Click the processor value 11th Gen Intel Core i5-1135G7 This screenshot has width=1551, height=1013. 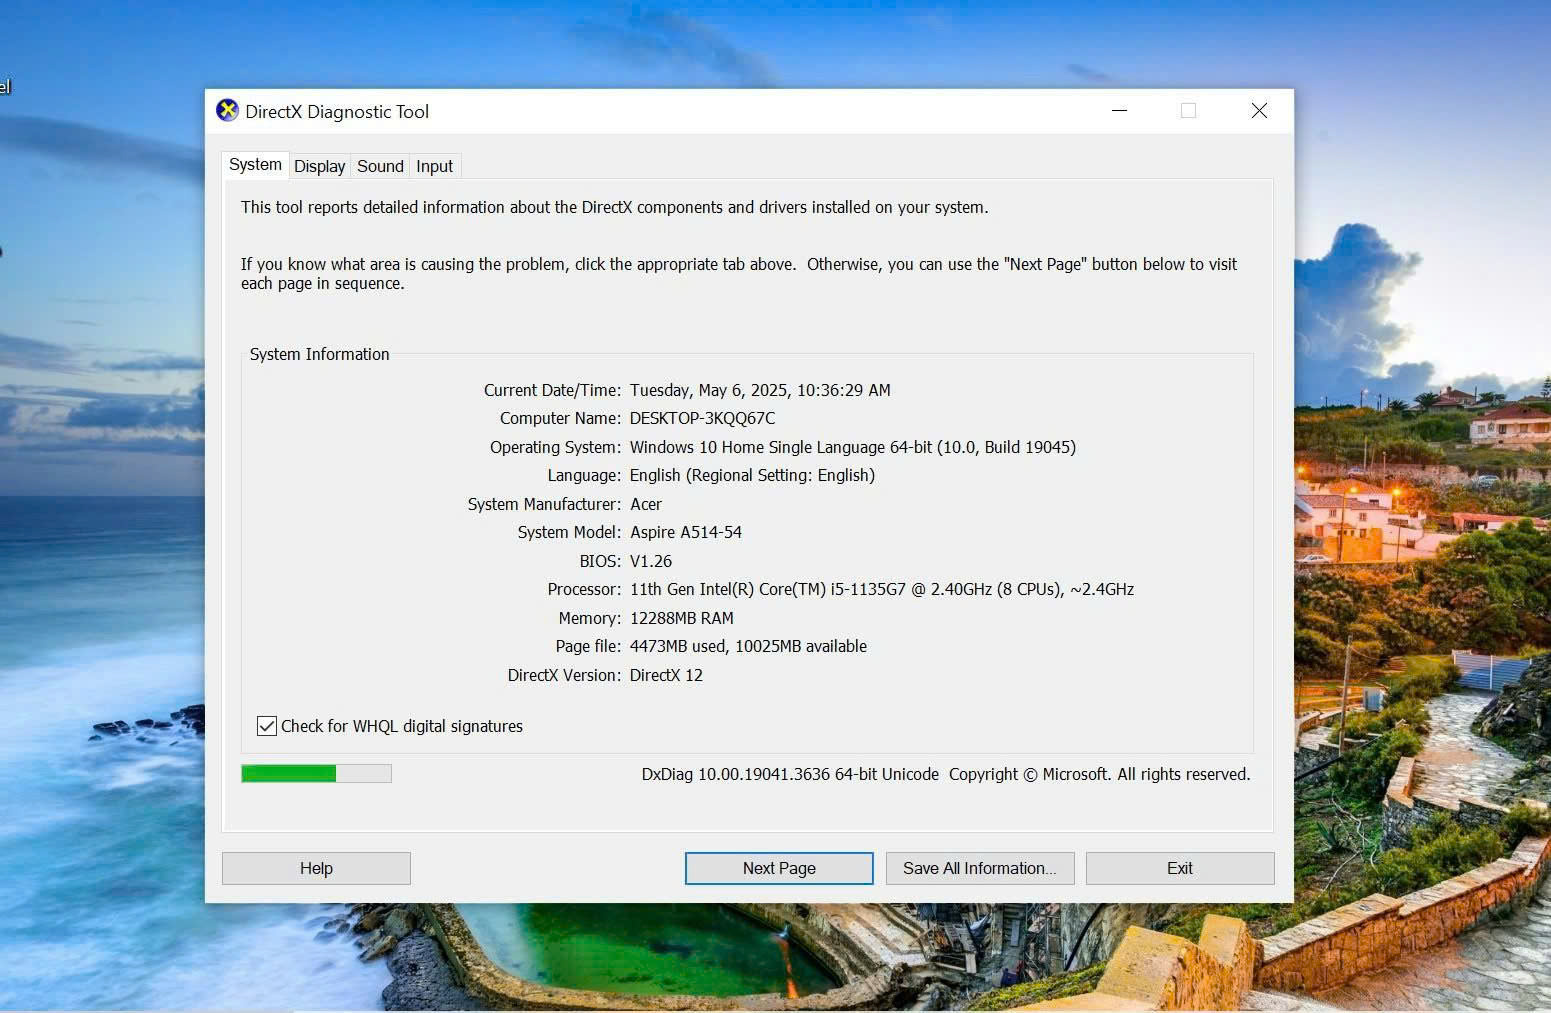(882, 589)
